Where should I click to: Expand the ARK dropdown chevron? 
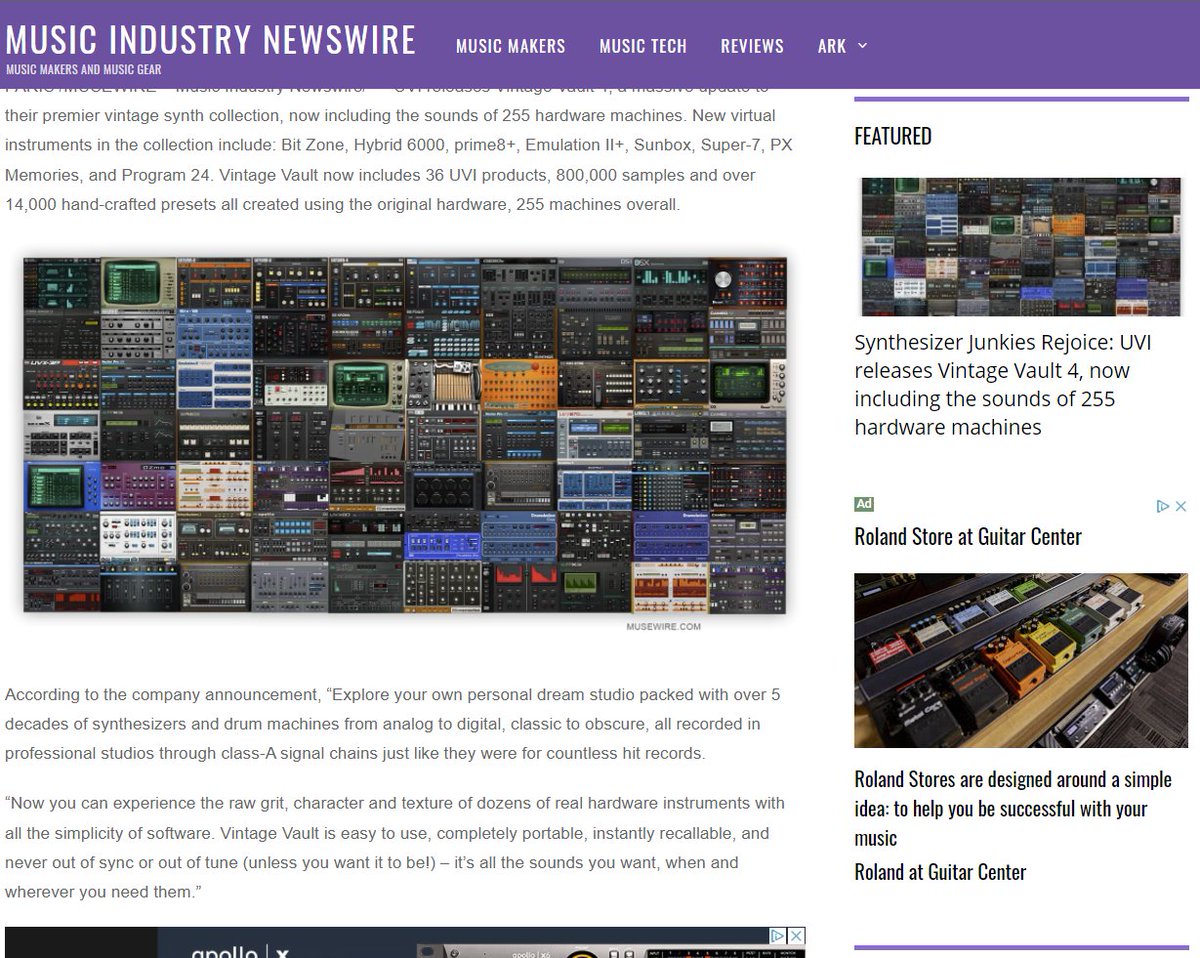point(863,46)
